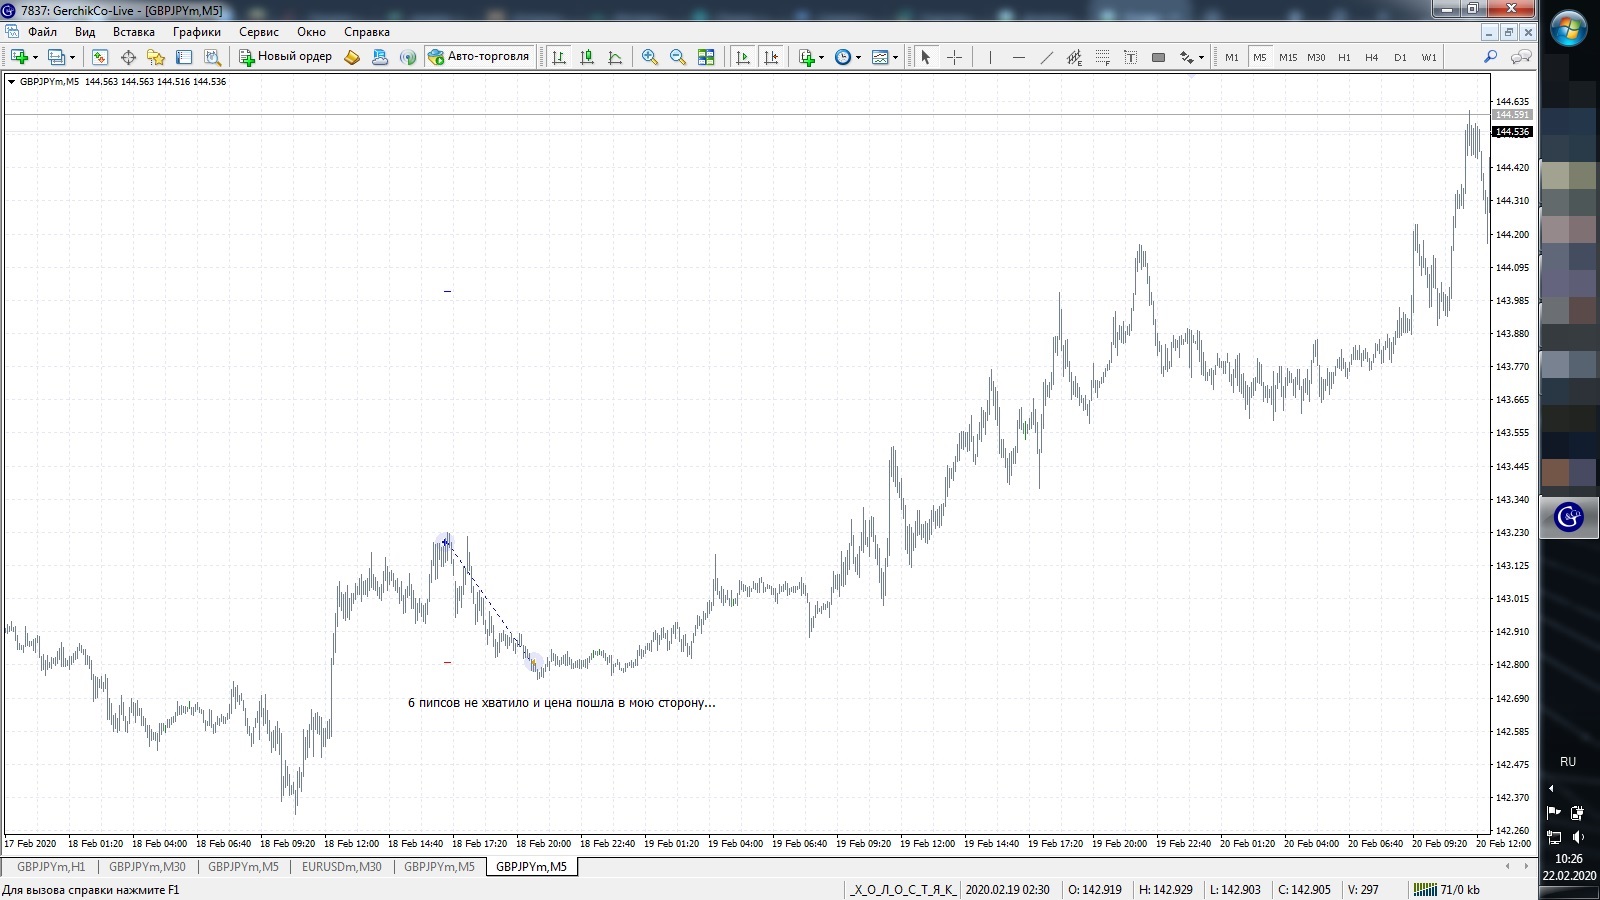Open the chart templates icon
This screenshot has height=900, width=1600.
[880, 57]
